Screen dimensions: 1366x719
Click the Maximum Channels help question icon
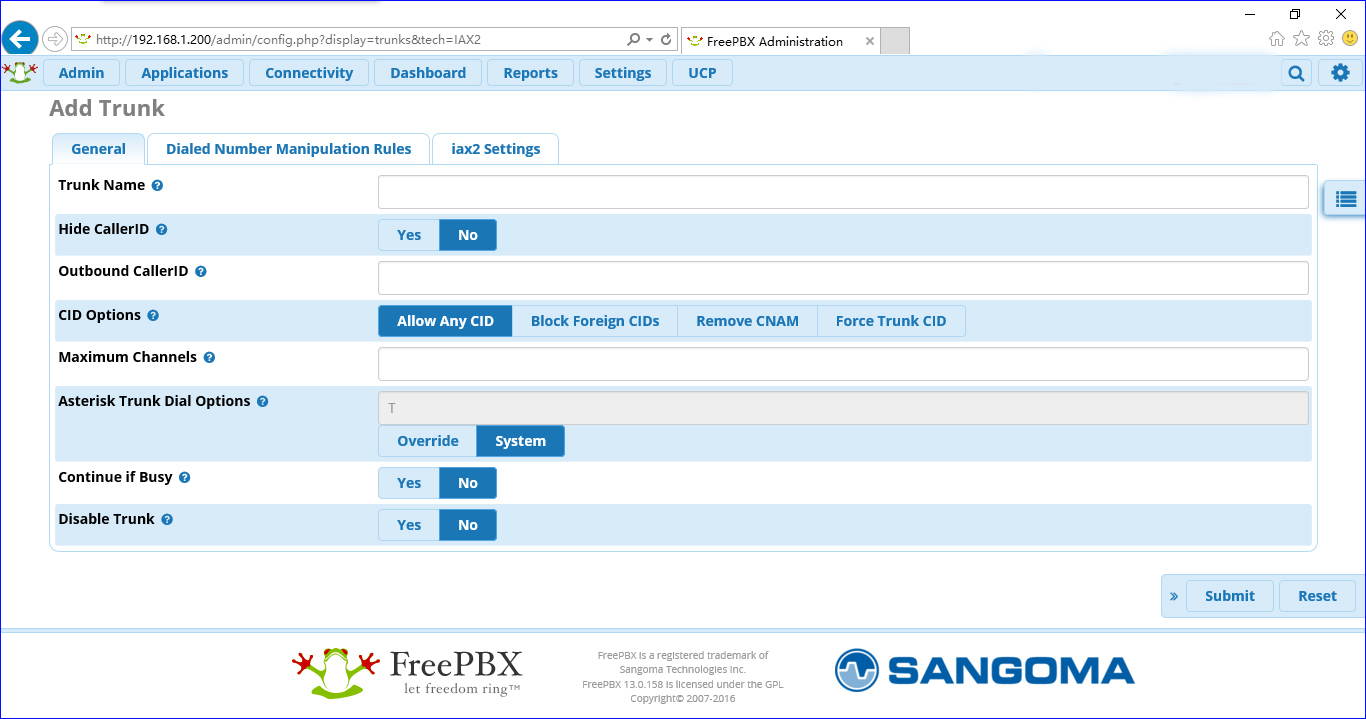pyautogui.click(x=208, y=356)
